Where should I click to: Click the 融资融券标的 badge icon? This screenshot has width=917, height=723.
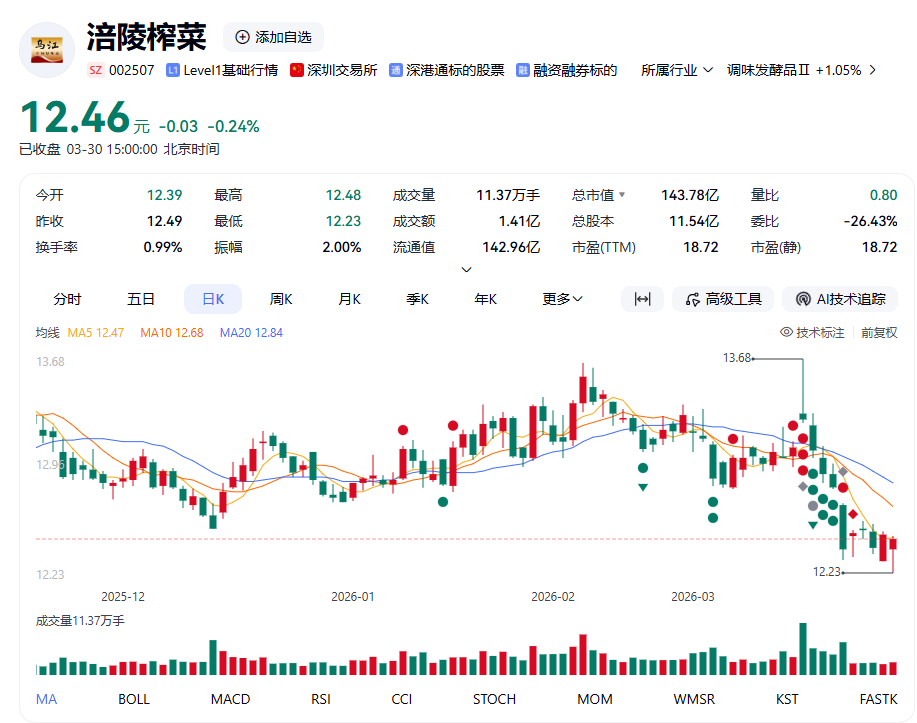pyautogui.click(x=524, y=70)
